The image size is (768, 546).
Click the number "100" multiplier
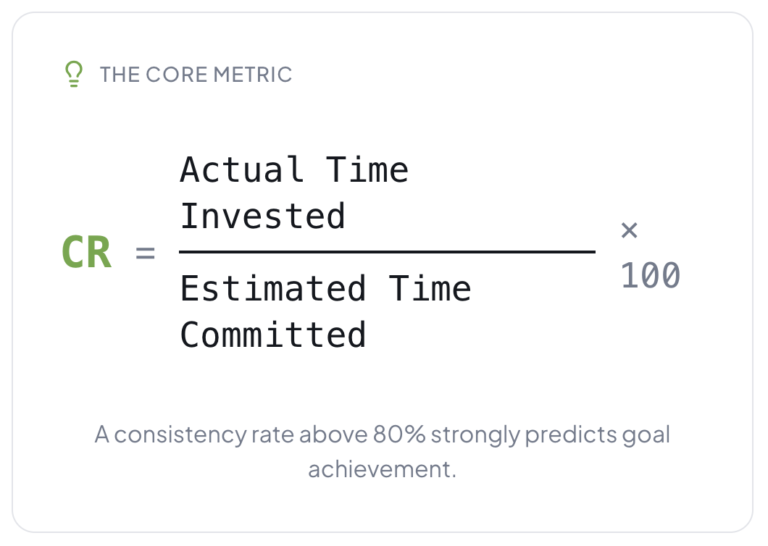(x=650, y=275)
